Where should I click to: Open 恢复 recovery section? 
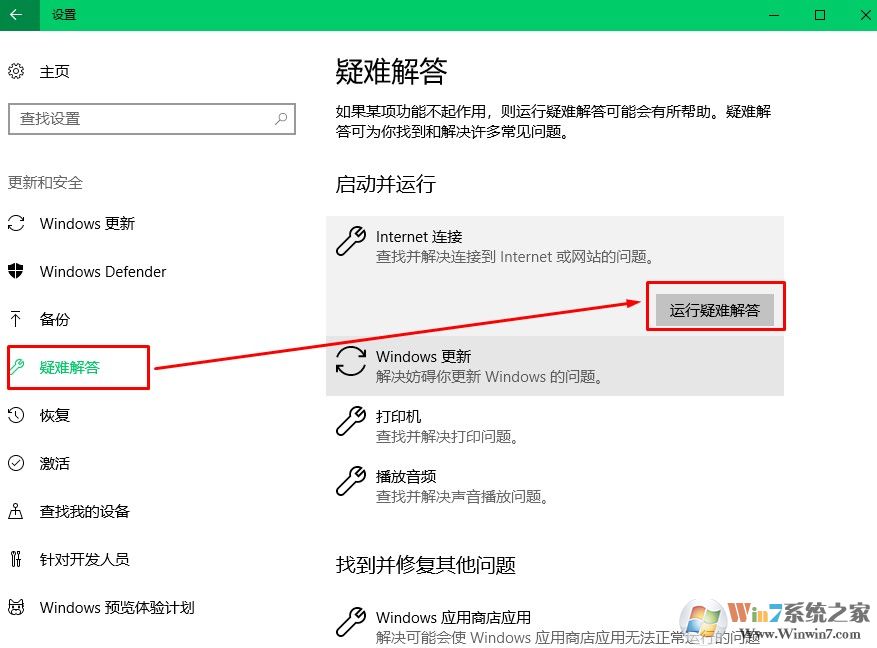point(55,415)
